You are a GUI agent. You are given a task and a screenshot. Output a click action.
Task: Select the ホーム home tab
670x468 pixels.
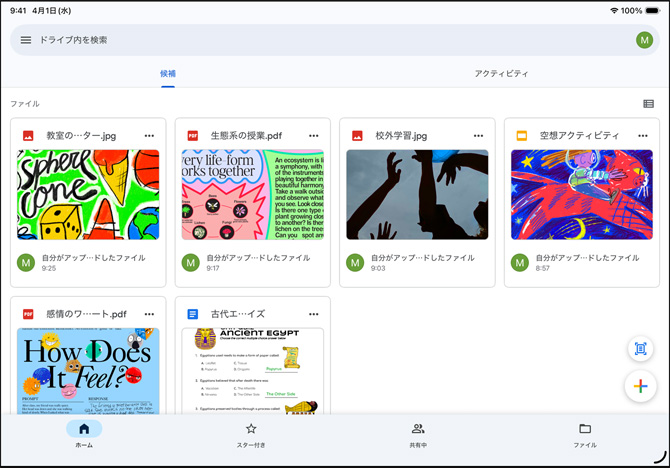click(x=84, y=434)
